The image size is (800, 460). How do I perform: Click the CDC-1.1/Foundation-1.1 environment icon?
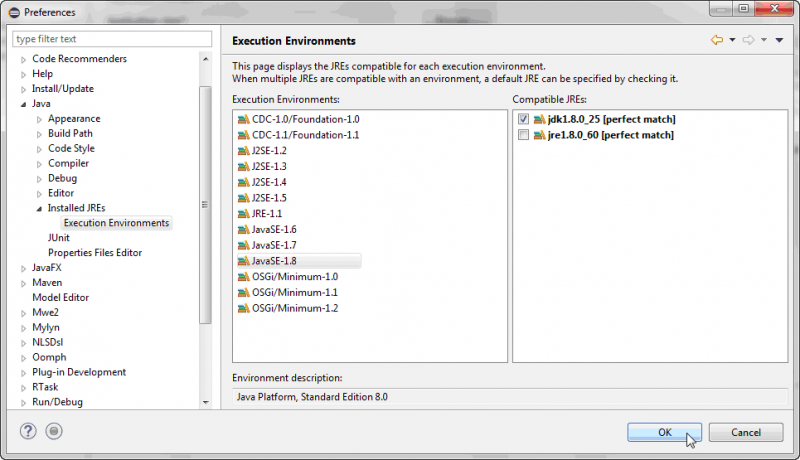[243, 135]
